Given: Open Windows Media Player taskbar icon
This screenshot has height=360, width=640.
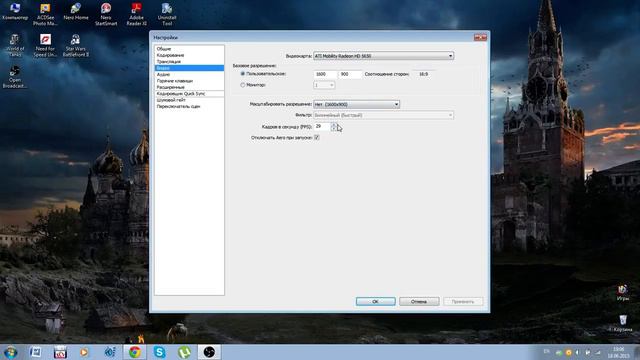Looking at the screenshot, I should 84,352.
